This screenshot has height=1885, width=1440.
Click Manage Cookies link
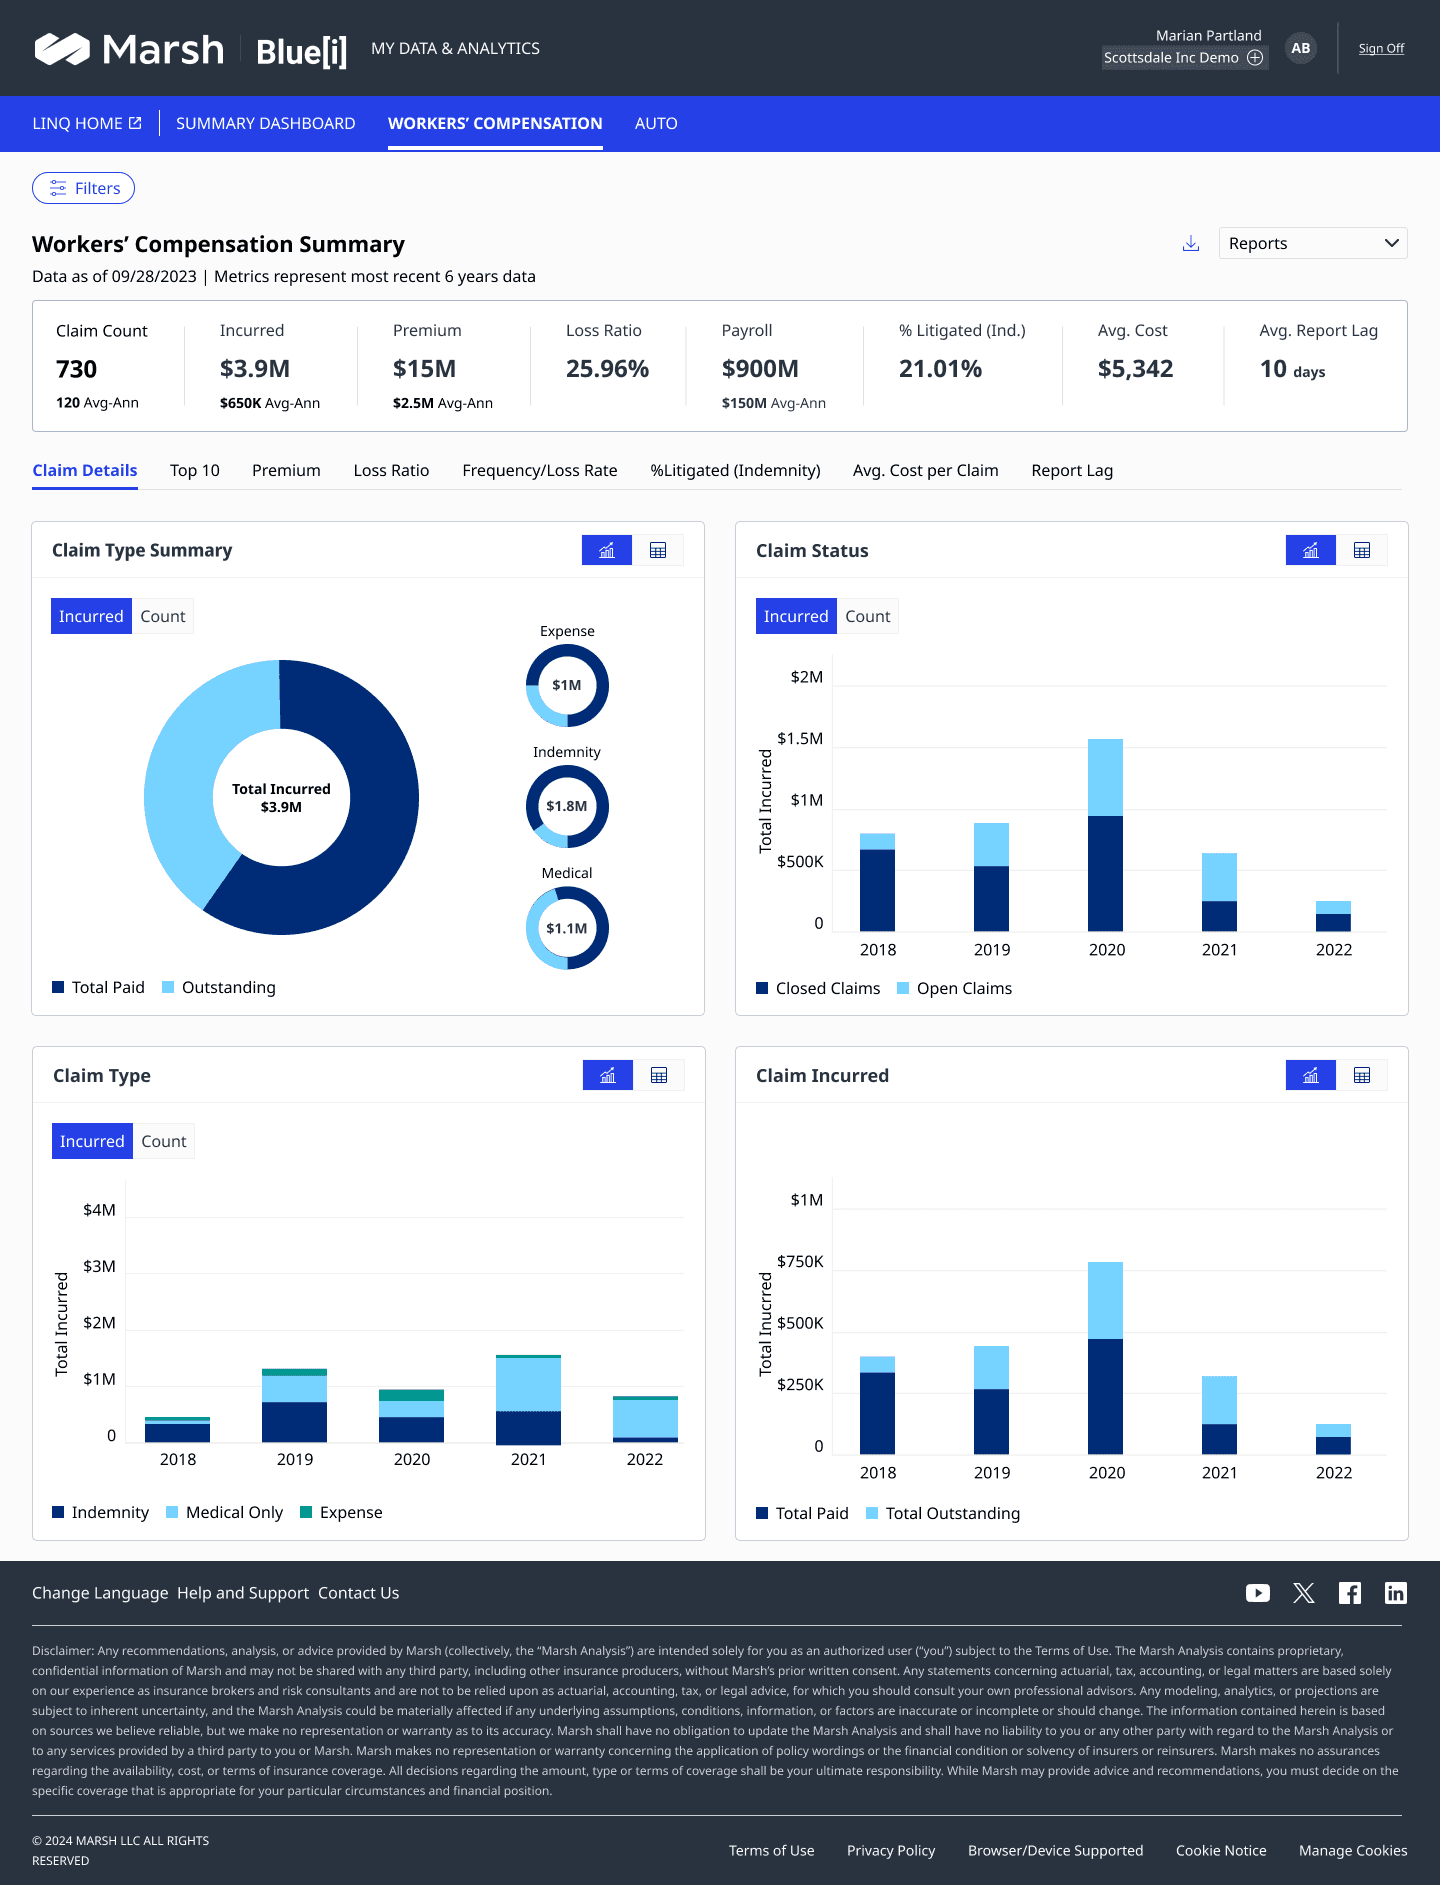(1353, 1850)
